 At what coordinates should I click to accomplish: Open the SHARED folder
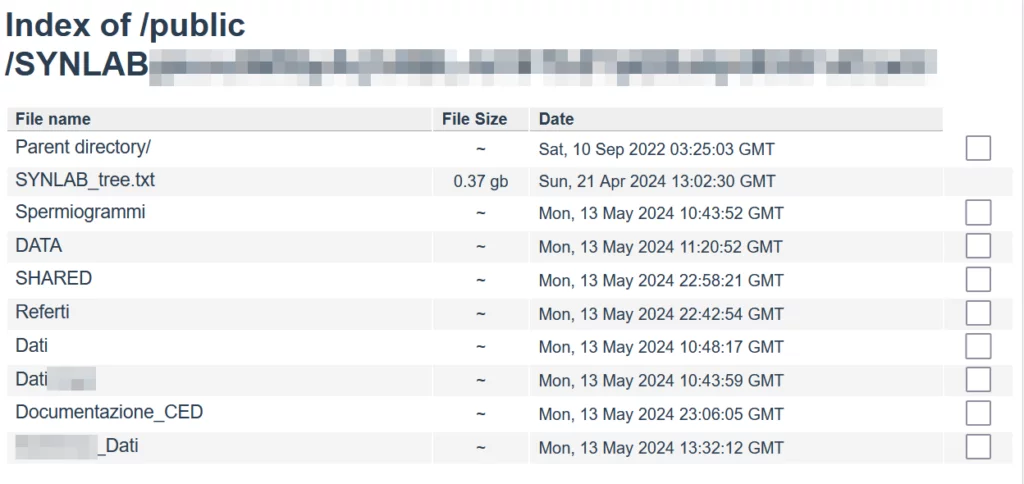click(54, 279)
